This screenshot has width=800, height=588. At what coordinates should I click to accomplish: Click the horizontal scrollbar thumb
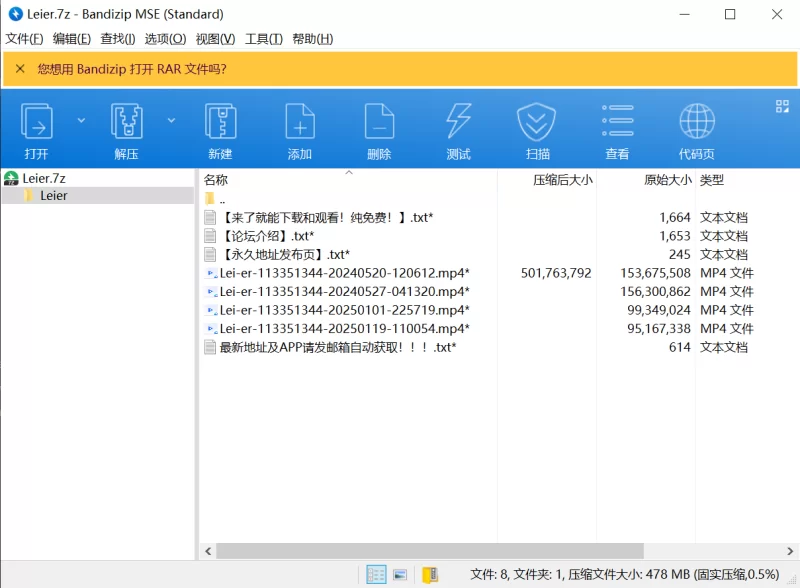point(430,551)
